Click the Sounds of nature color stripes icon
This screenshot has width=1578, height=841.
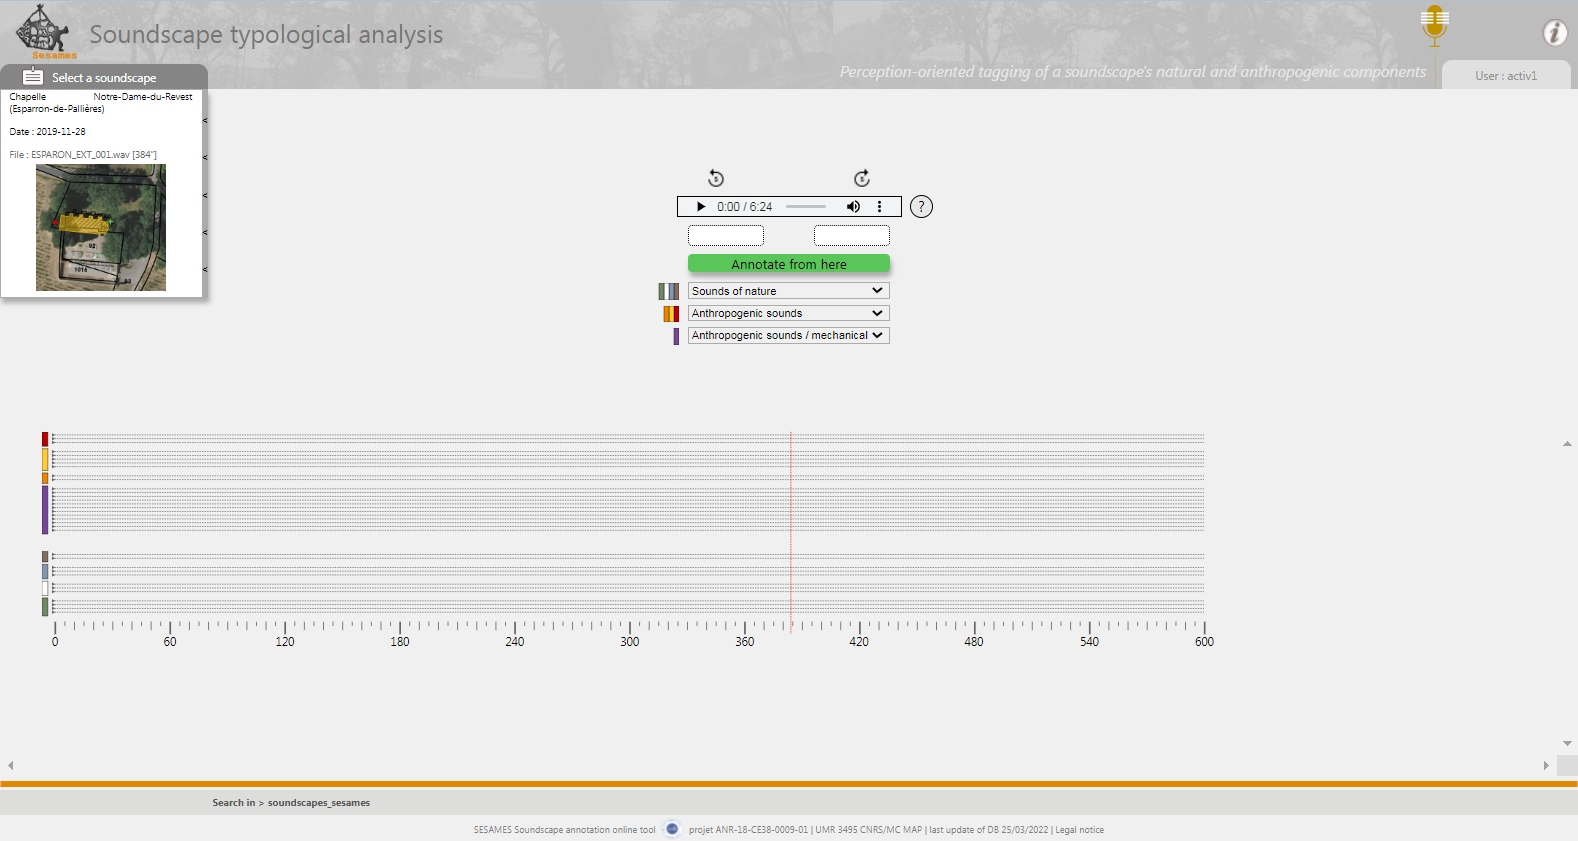[x=669, y=291]
